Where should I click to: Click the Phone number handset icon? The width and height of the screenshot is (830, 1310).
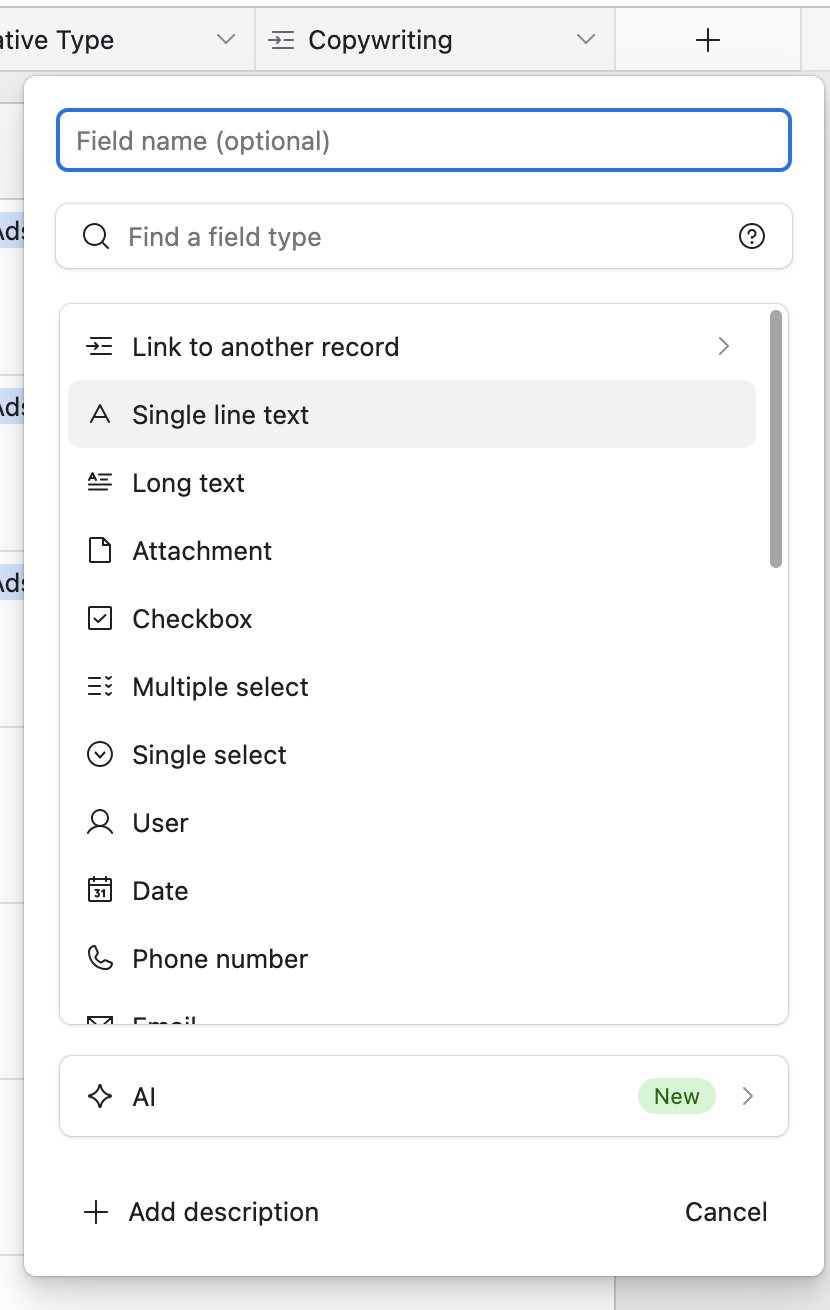tap(100, 959)
